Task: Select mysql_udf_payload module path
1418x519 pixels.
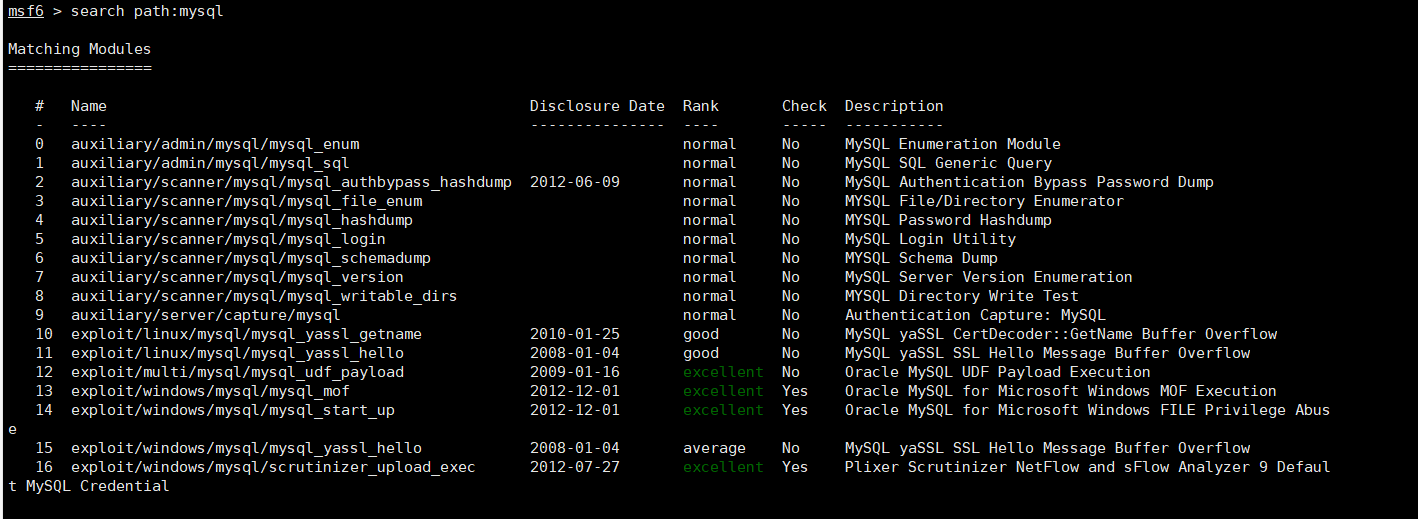Action: (237, 372)
